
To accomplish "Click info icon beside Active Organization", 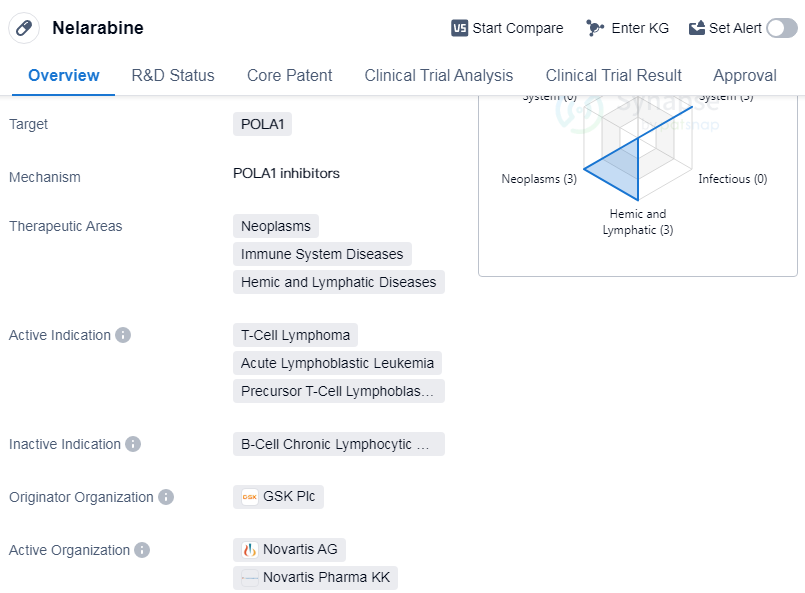I will click(x=142, y=550).
